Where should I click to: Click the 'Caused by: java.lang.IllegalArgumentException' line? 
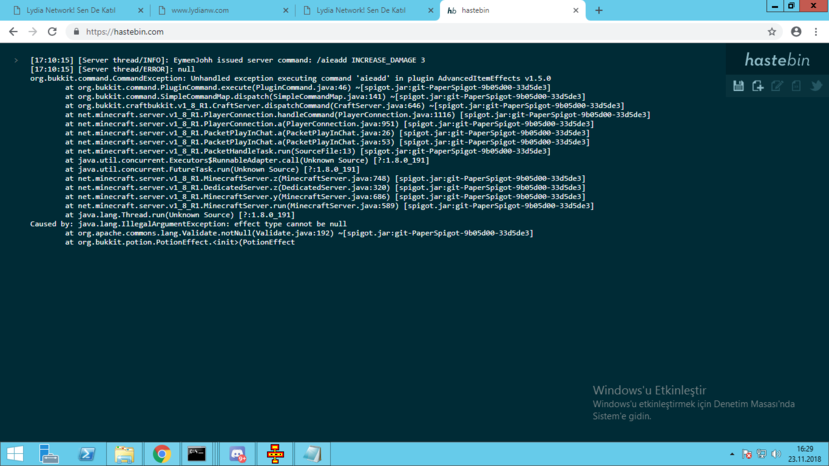188,224
